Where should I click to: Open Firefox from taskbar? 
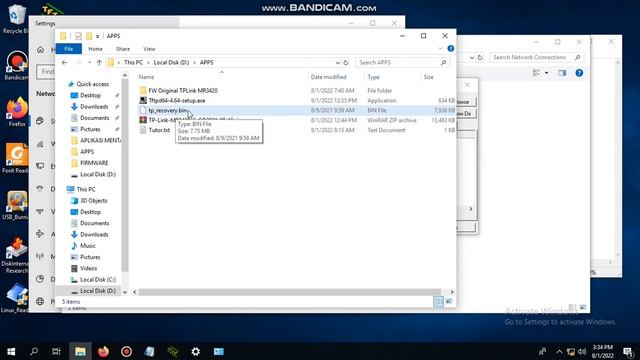[x=103, y=351]
